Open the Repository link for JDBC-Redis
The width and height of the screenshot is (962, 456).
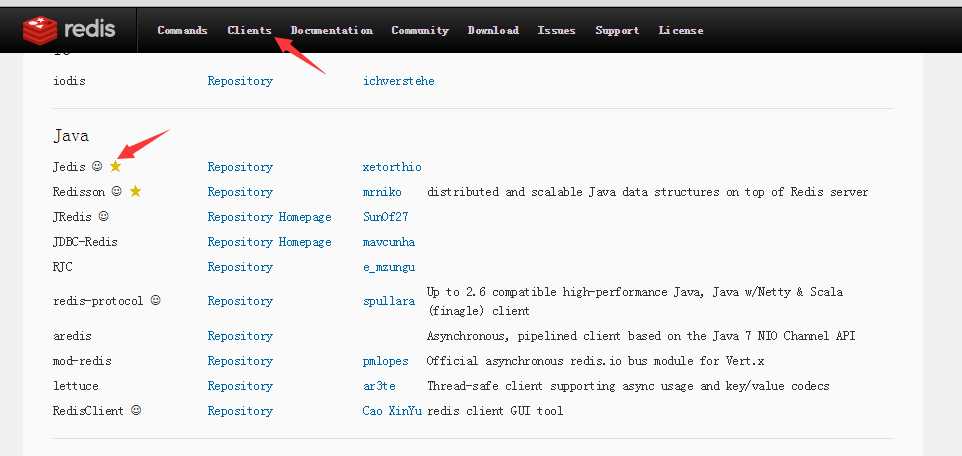(240, 242)
